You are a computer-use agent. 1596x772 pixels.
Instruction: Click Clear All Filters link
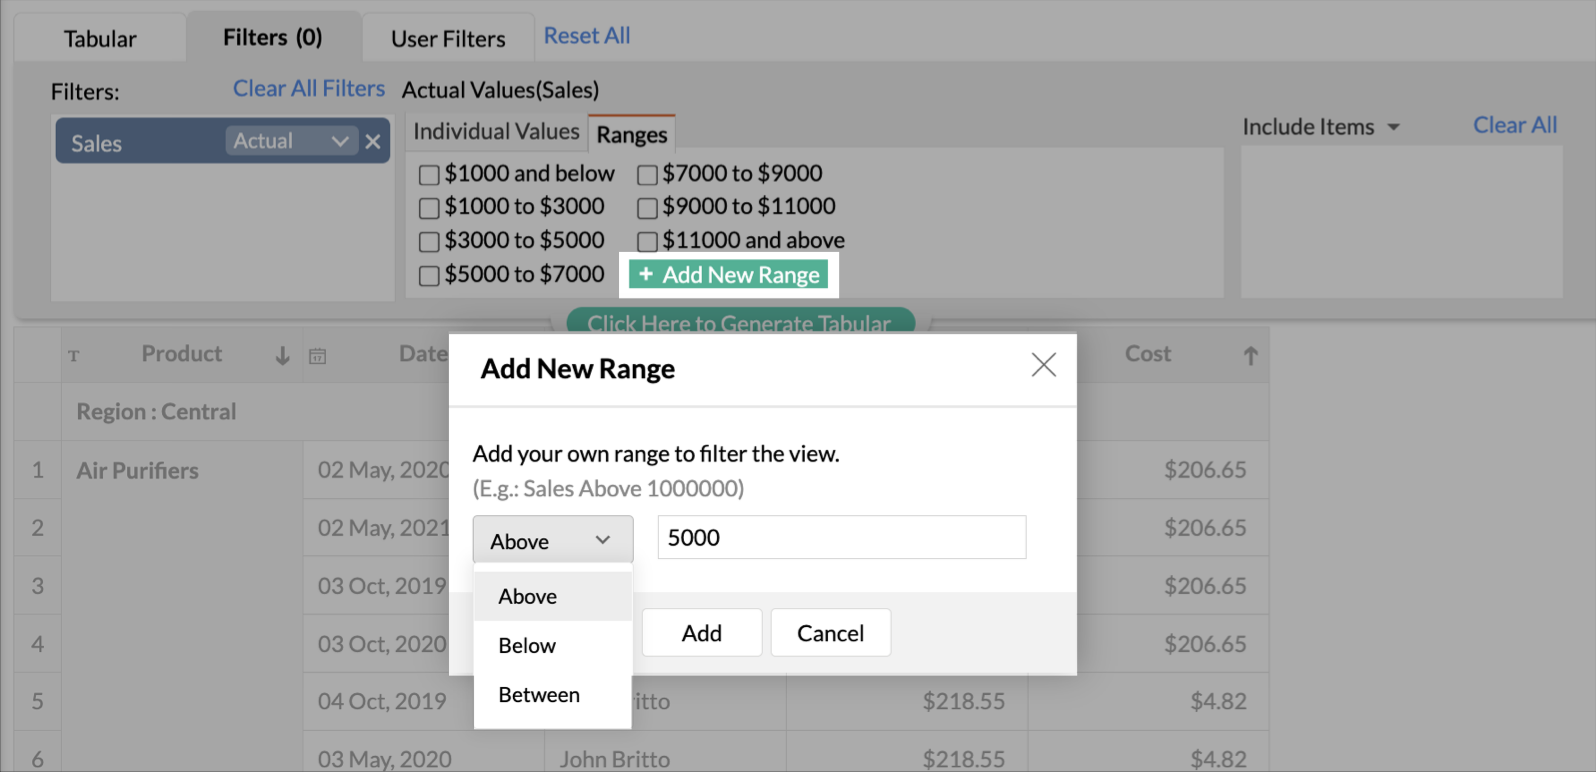click(x=309, y=89)
